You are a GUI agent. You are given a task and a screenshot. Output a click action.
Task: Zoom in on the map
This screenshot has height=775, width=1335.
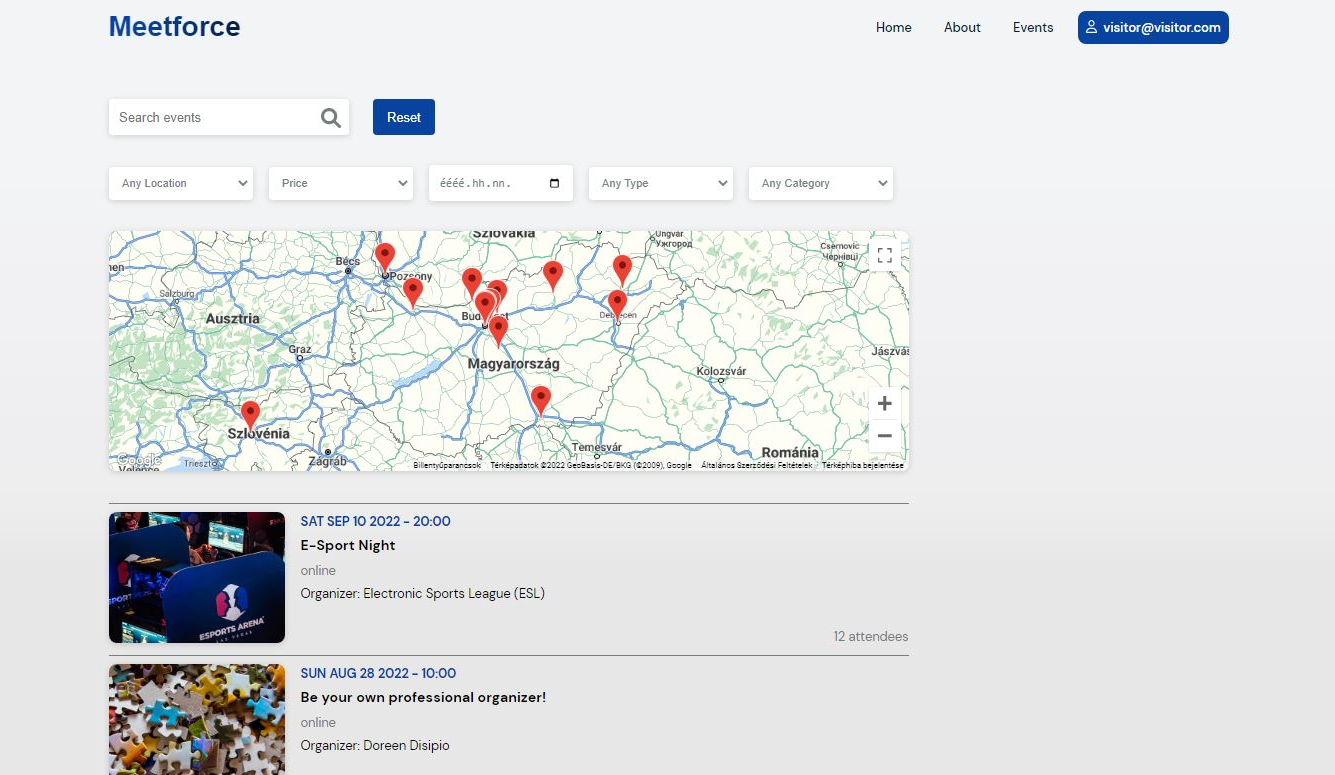pos(884,404)
